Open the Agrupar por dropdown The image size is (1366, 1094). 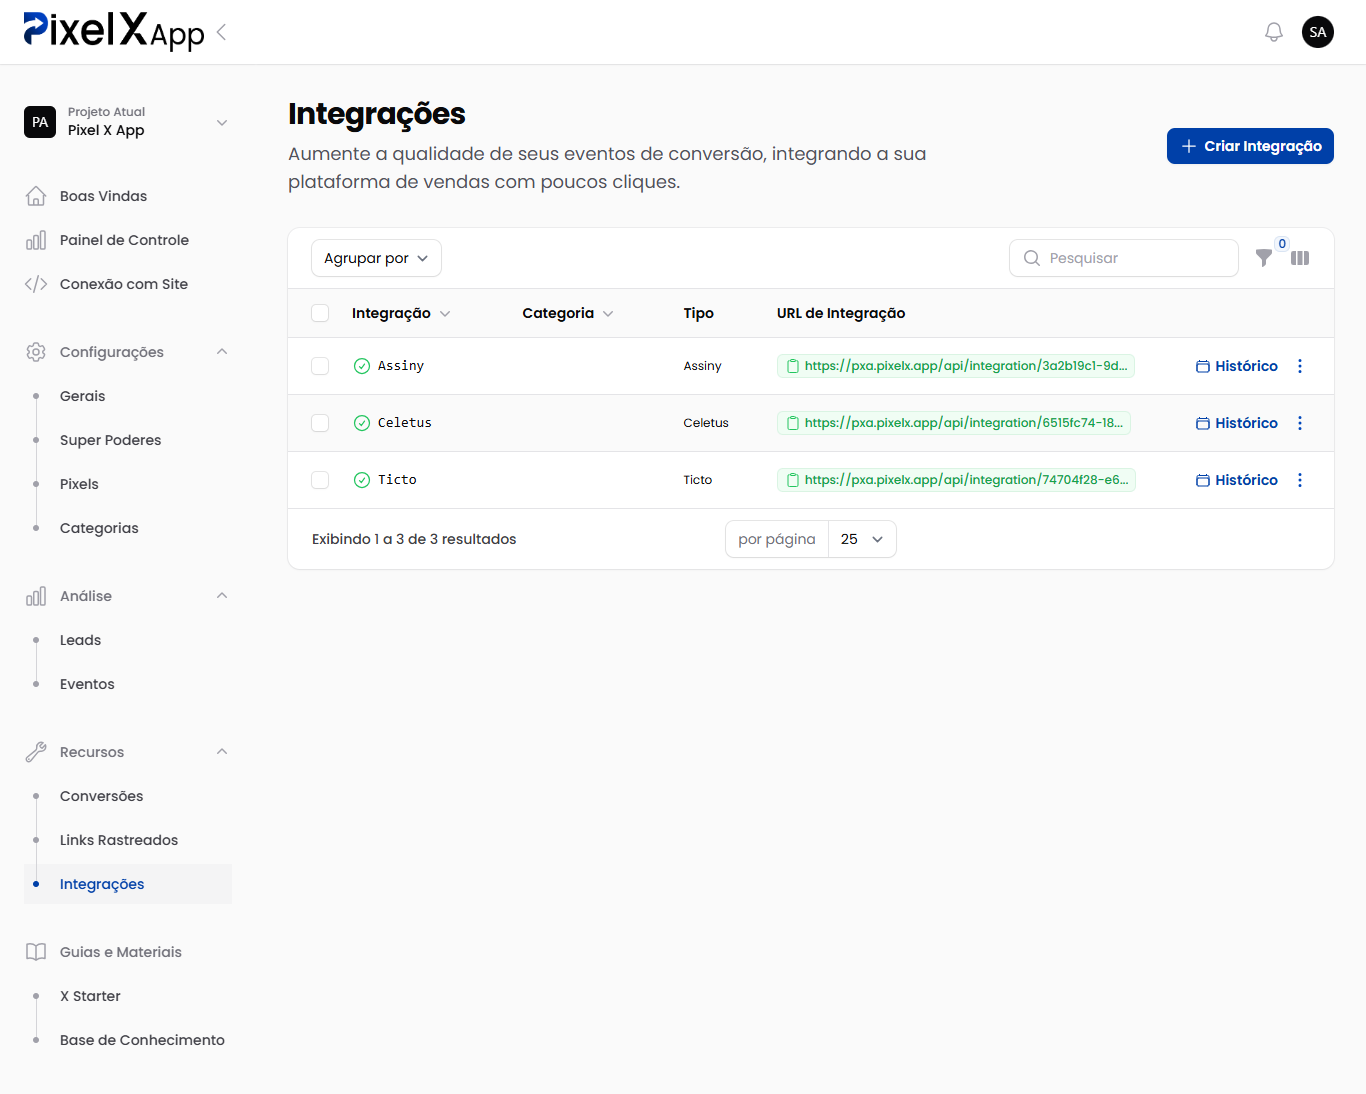click(x=376, y=258)
